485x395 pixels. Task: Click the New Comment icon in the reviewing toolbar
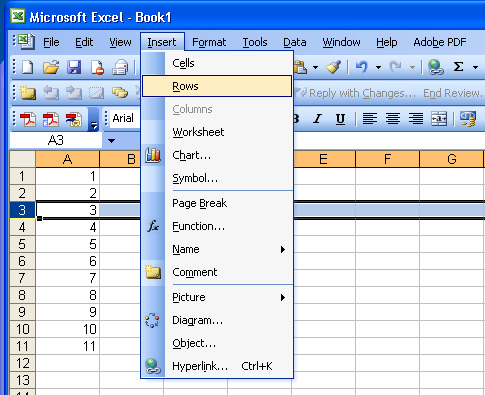coord(28,93)
